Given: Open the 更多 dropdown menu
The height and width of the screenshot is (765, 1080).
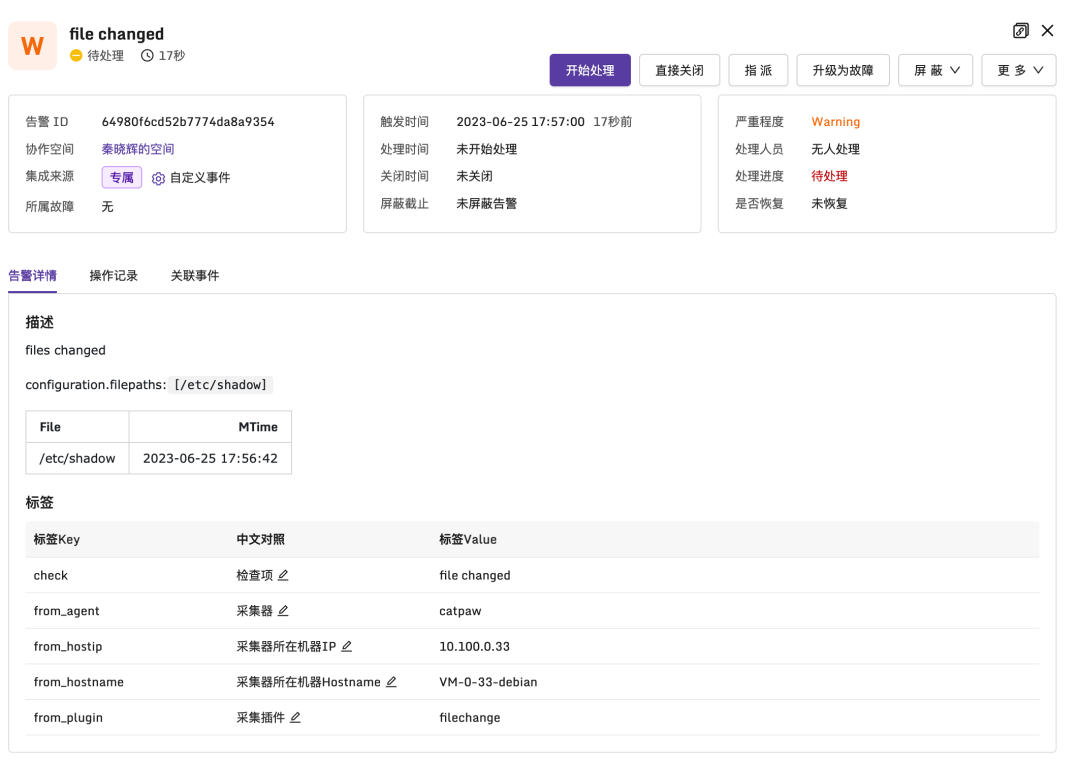Looking at the screenshot, I should coord(1018,70).
